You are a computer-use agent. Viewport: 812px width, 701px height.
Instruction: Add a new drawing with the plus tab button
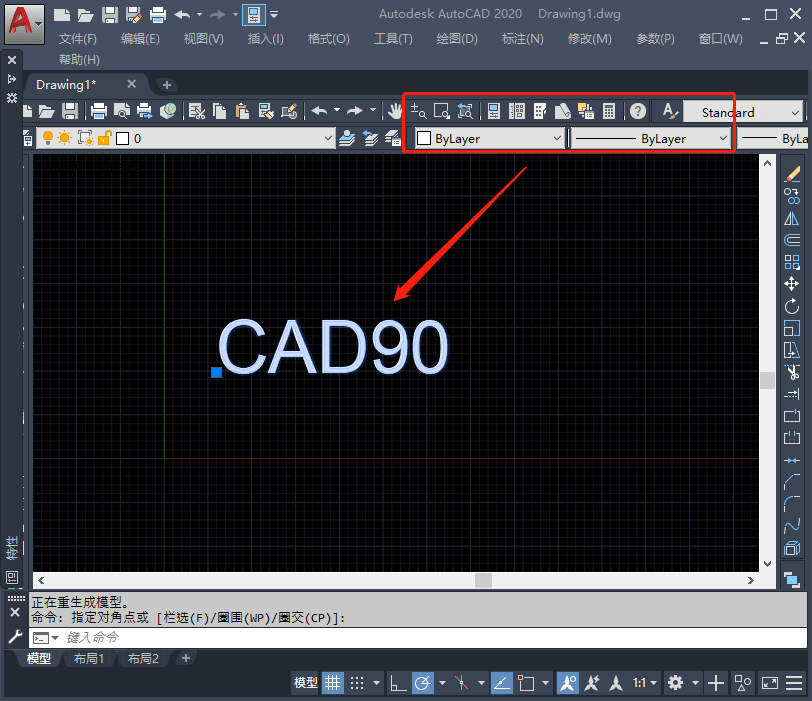coord(167,86)
